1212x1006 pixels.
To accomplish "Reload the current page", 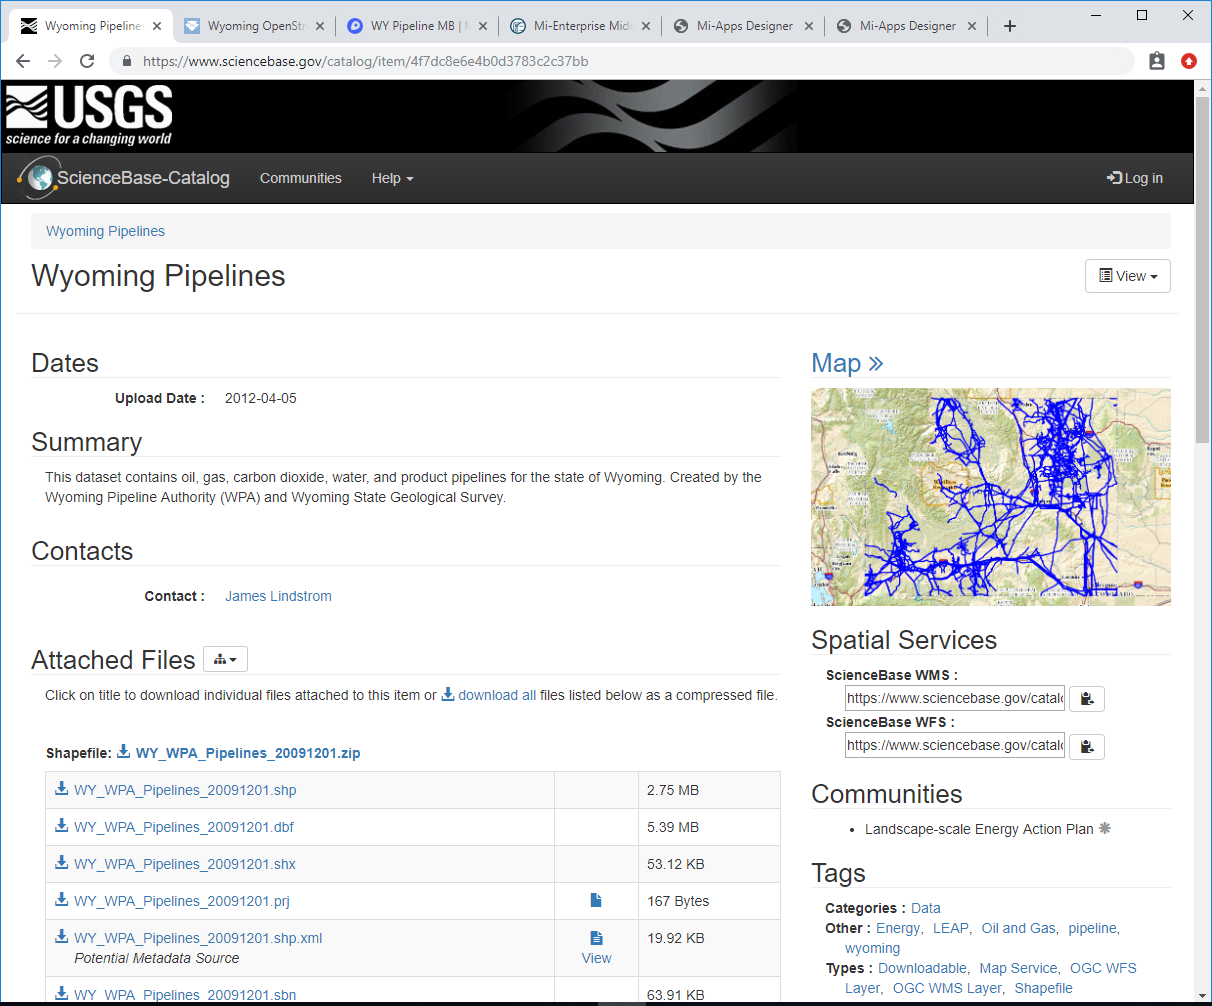I will [x=87, y=61].
